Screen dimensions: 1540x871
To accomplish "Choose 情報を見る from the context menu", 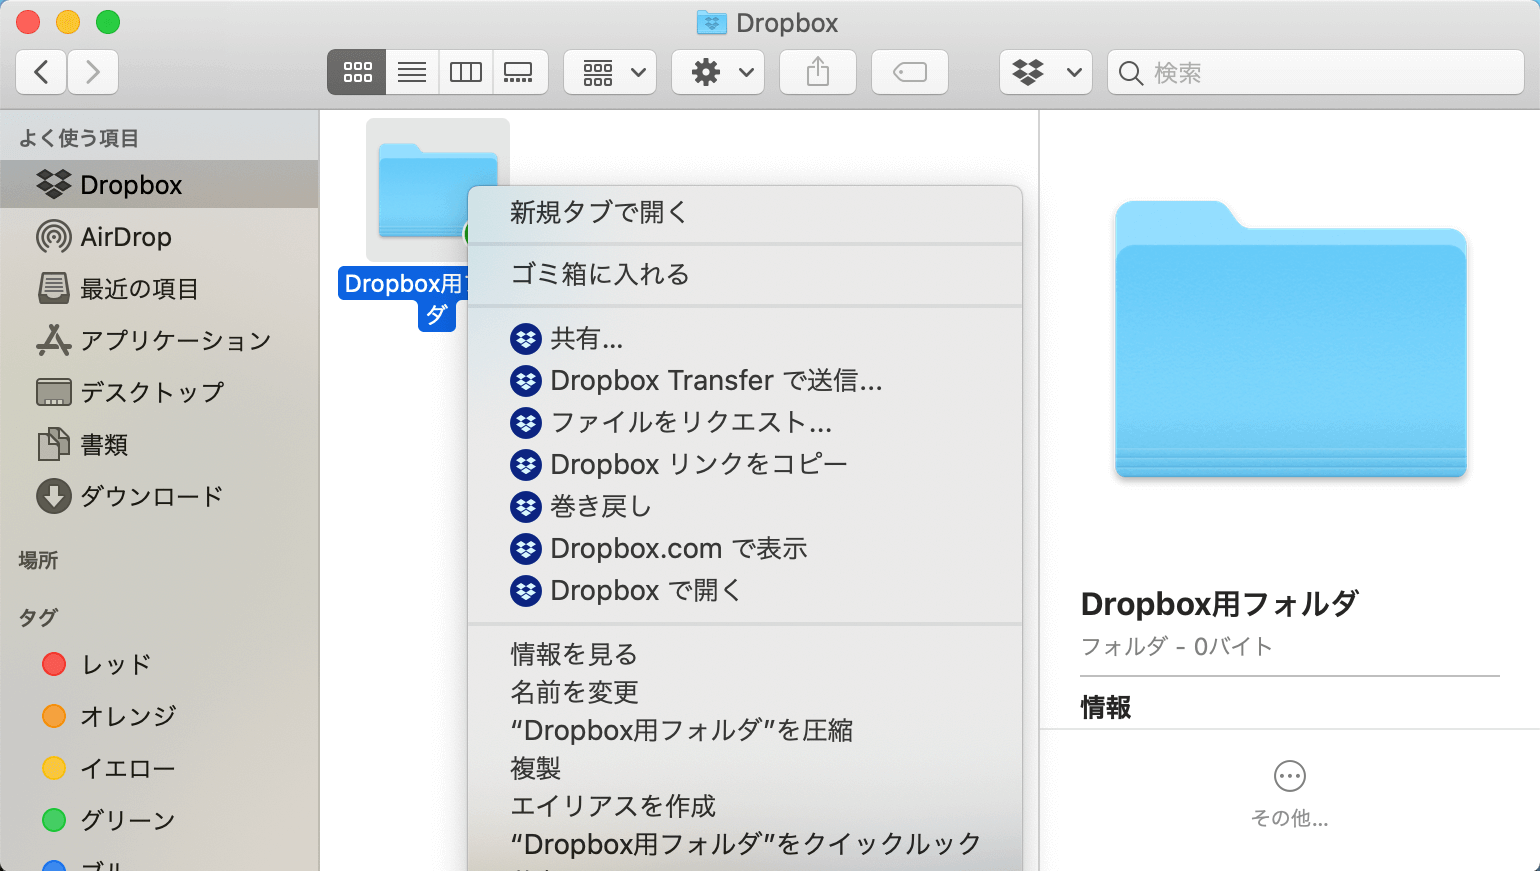I will click(x=745, y=654).
